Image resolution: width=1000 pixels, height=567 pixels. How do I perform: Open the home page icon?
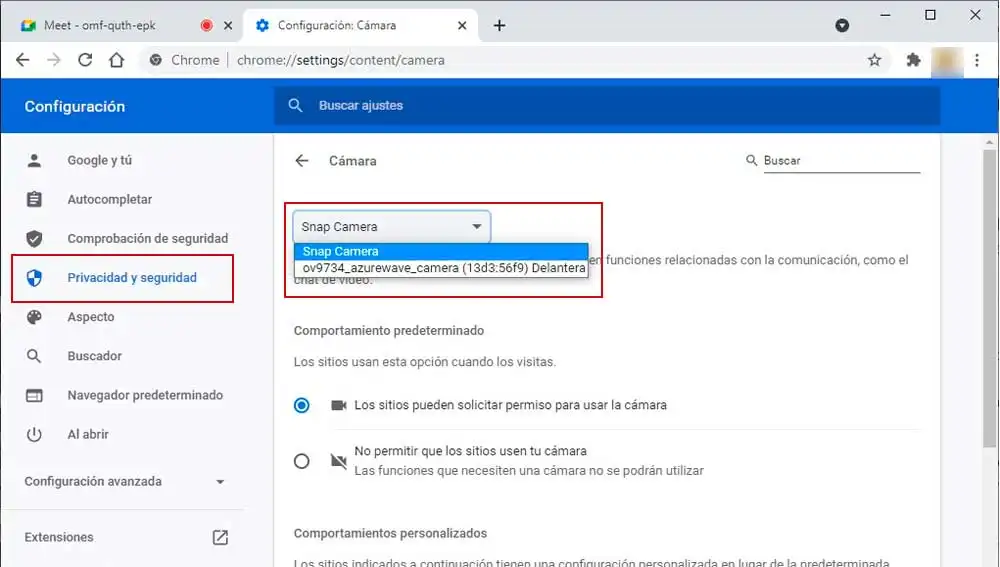116,60
